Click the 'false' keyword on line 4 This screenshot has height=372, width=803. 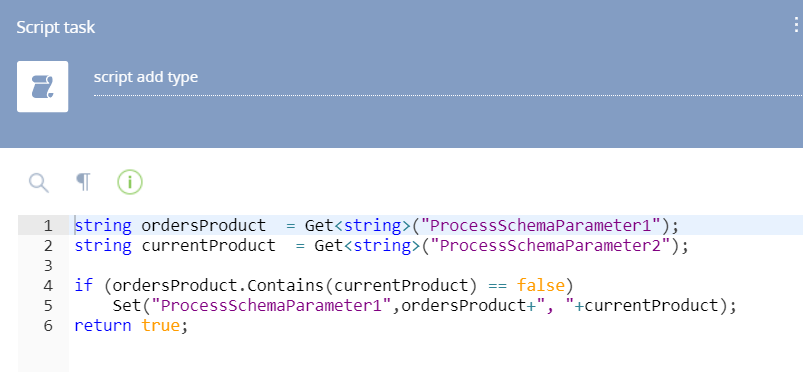click(x=540, y=285)
